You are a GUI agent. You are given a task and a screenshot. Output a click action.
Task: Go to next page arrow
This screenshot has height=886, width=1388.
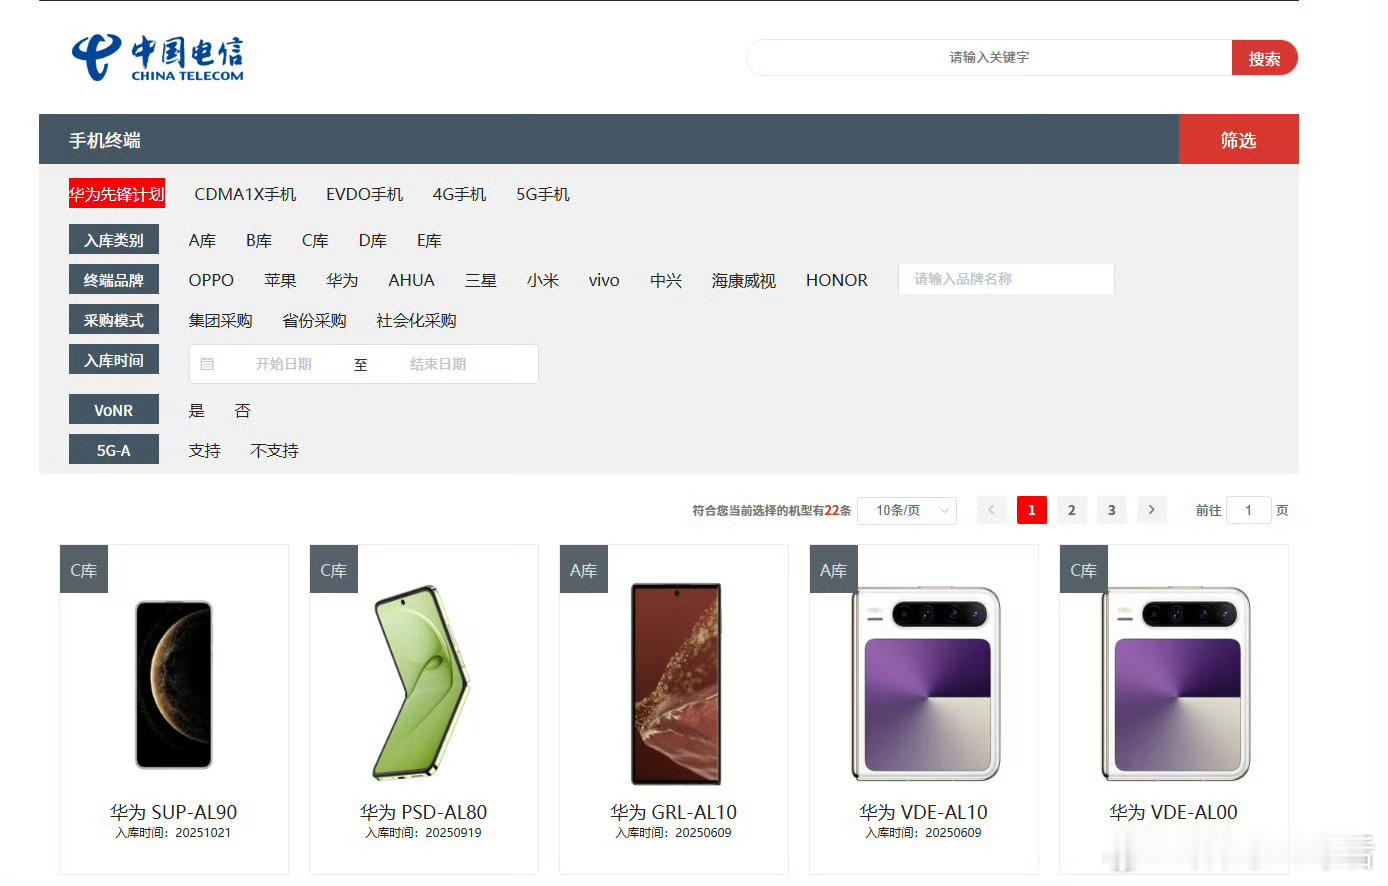pyautogui.click(x=1151, y=510)
